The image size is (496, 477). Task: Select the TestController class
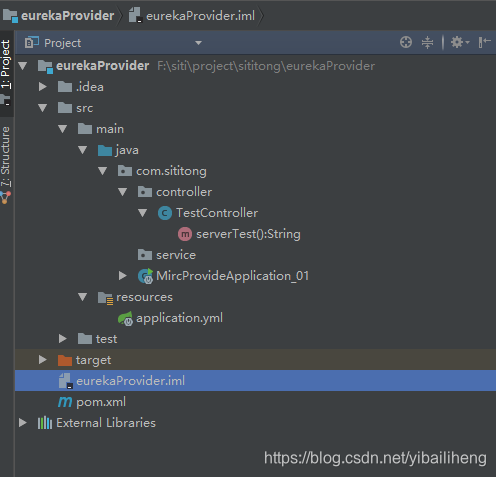(217, 213)
